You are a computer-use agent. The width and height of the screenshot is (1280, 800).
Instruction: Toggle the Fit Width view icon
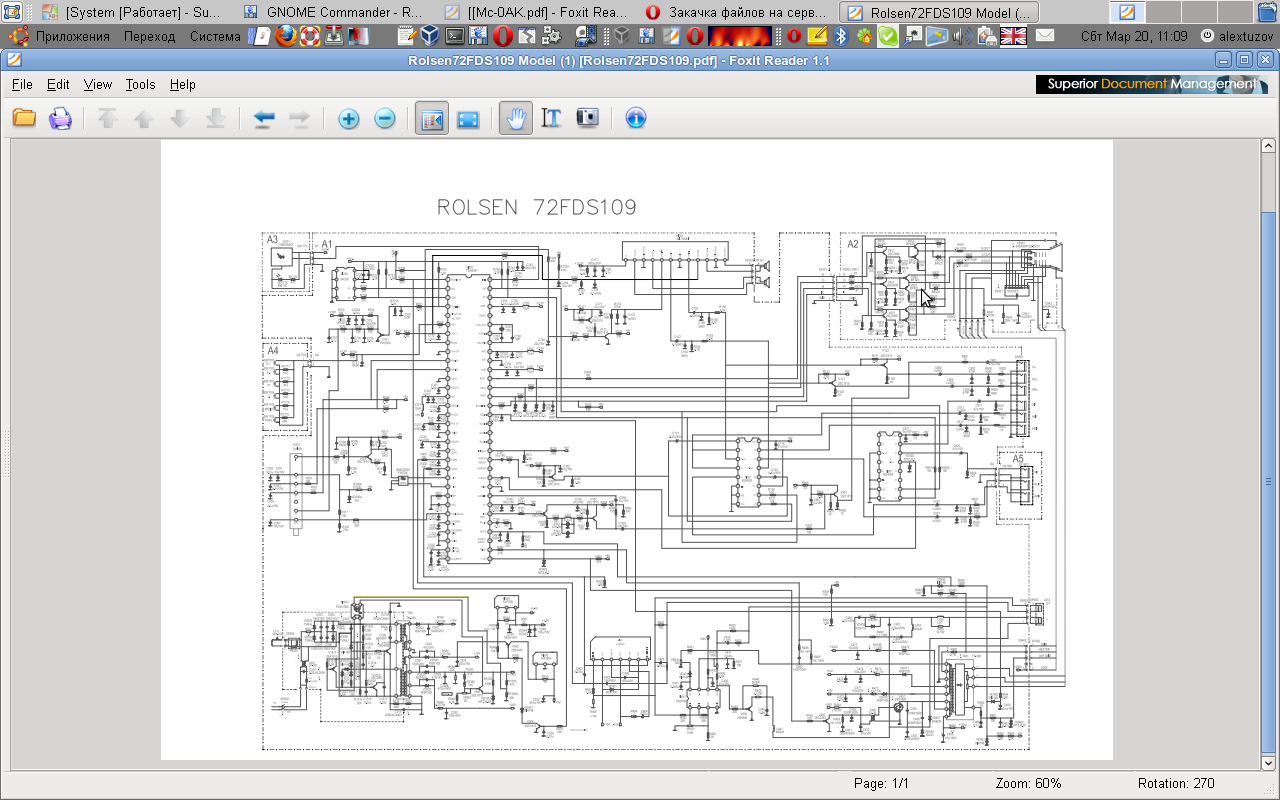coord(432,118)
